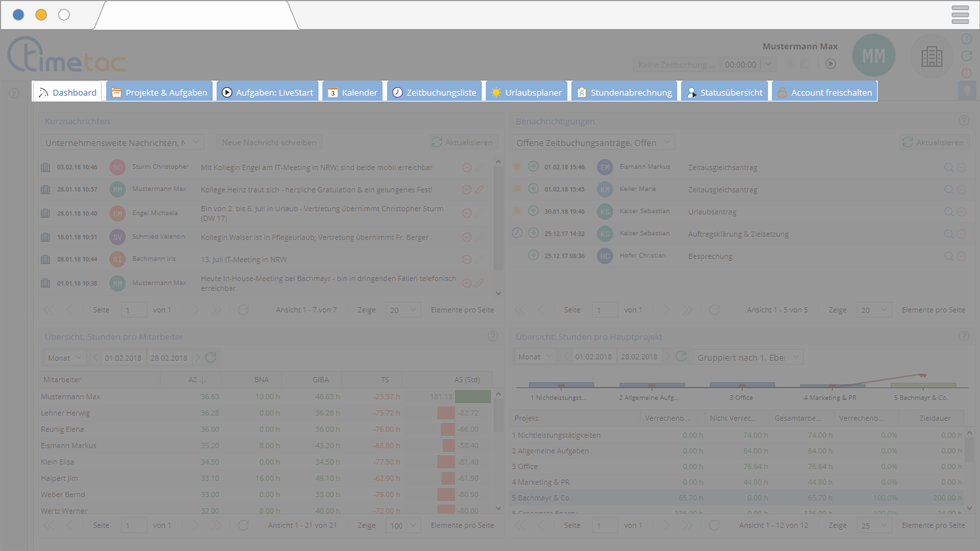Open the Projekte & Aufgaben tab
This screenshot has width=980, height=551.
click(x=160, y=92)
